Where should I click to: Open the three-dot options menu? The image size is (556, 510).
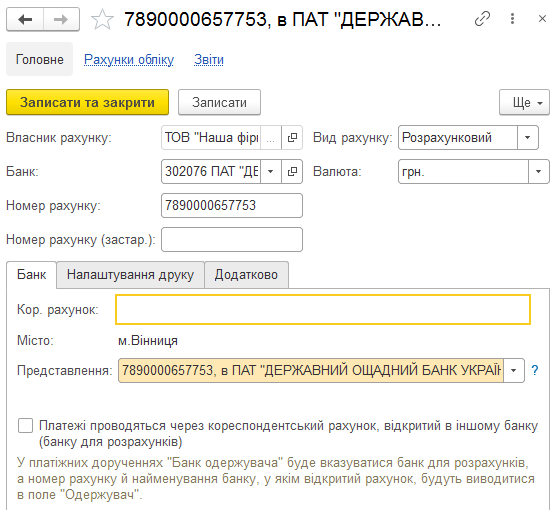point(512,19)
